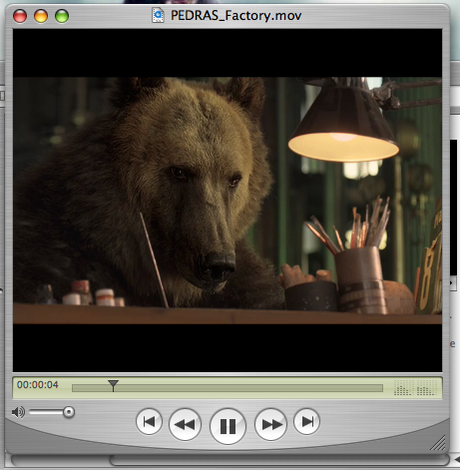Close the player with the red button

(x=20, y=16)
